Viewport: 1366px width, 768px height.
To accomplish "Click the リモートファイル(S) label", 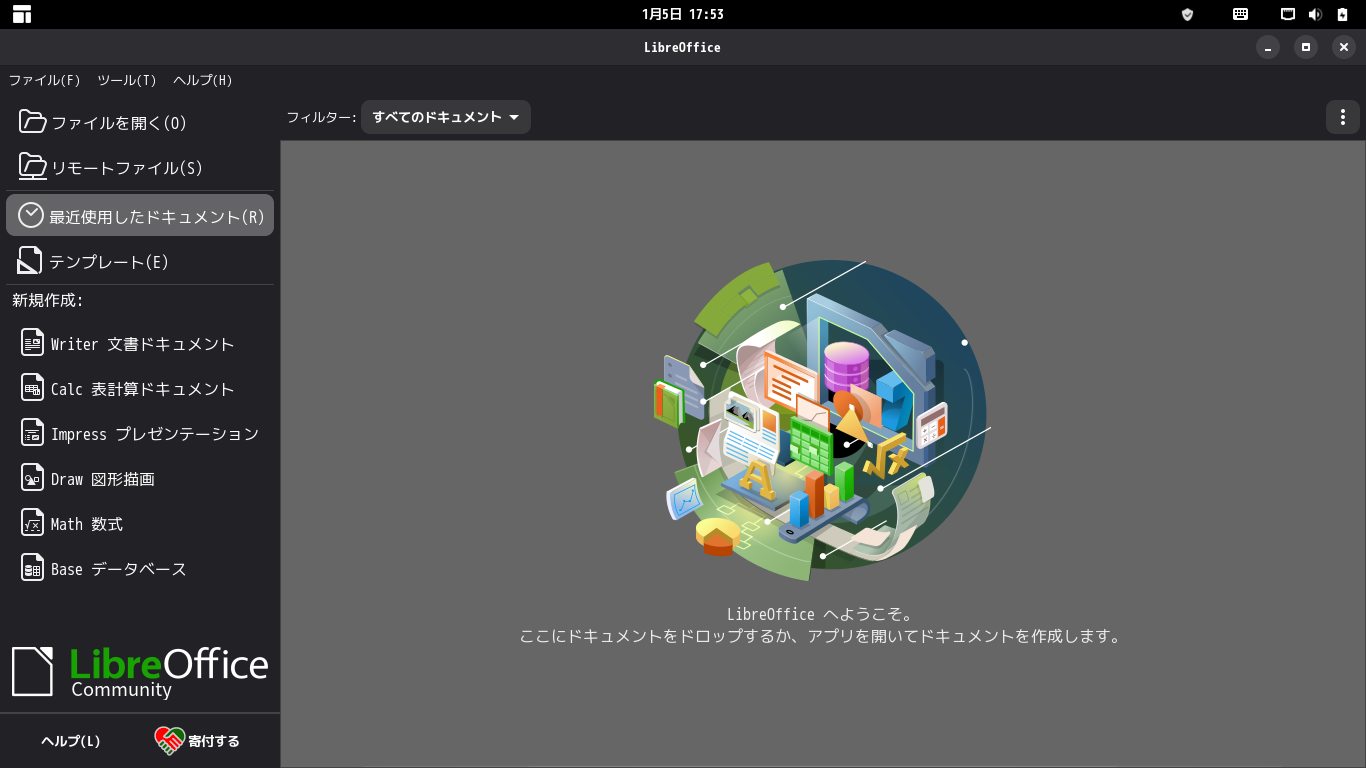I will (x=127, y=168).
